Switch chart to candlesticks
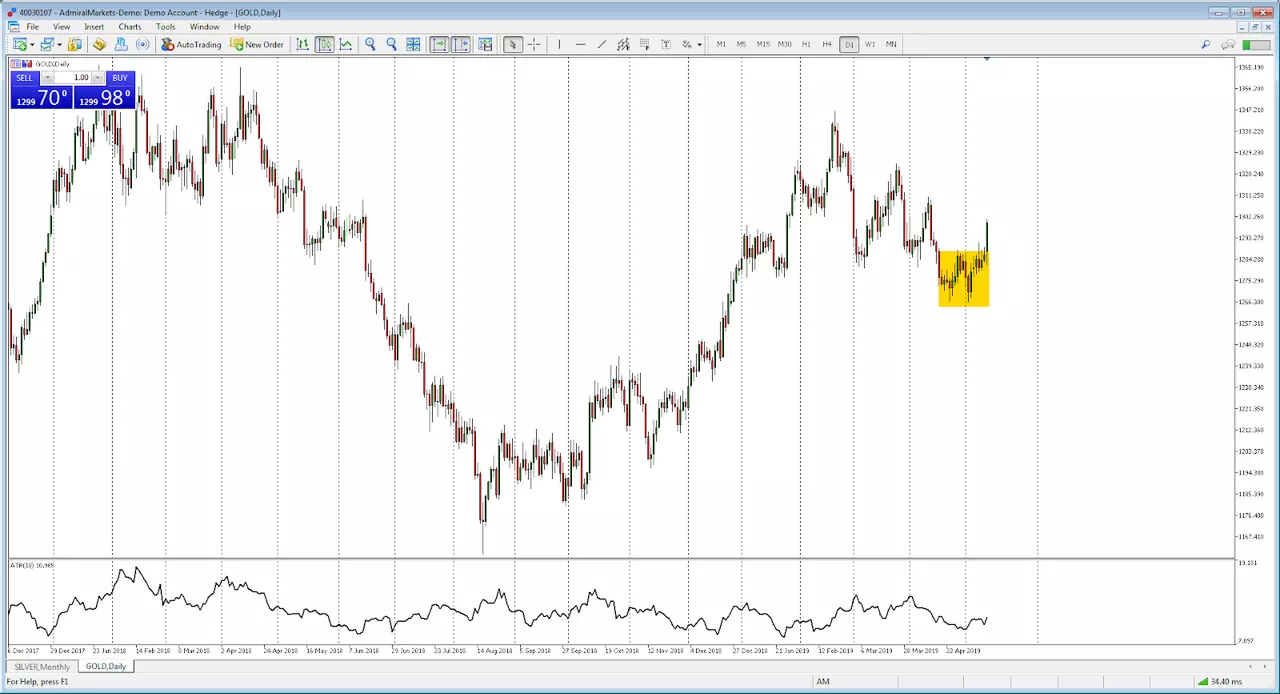This screenshot has height=694, width=1280. click(324, 44)
